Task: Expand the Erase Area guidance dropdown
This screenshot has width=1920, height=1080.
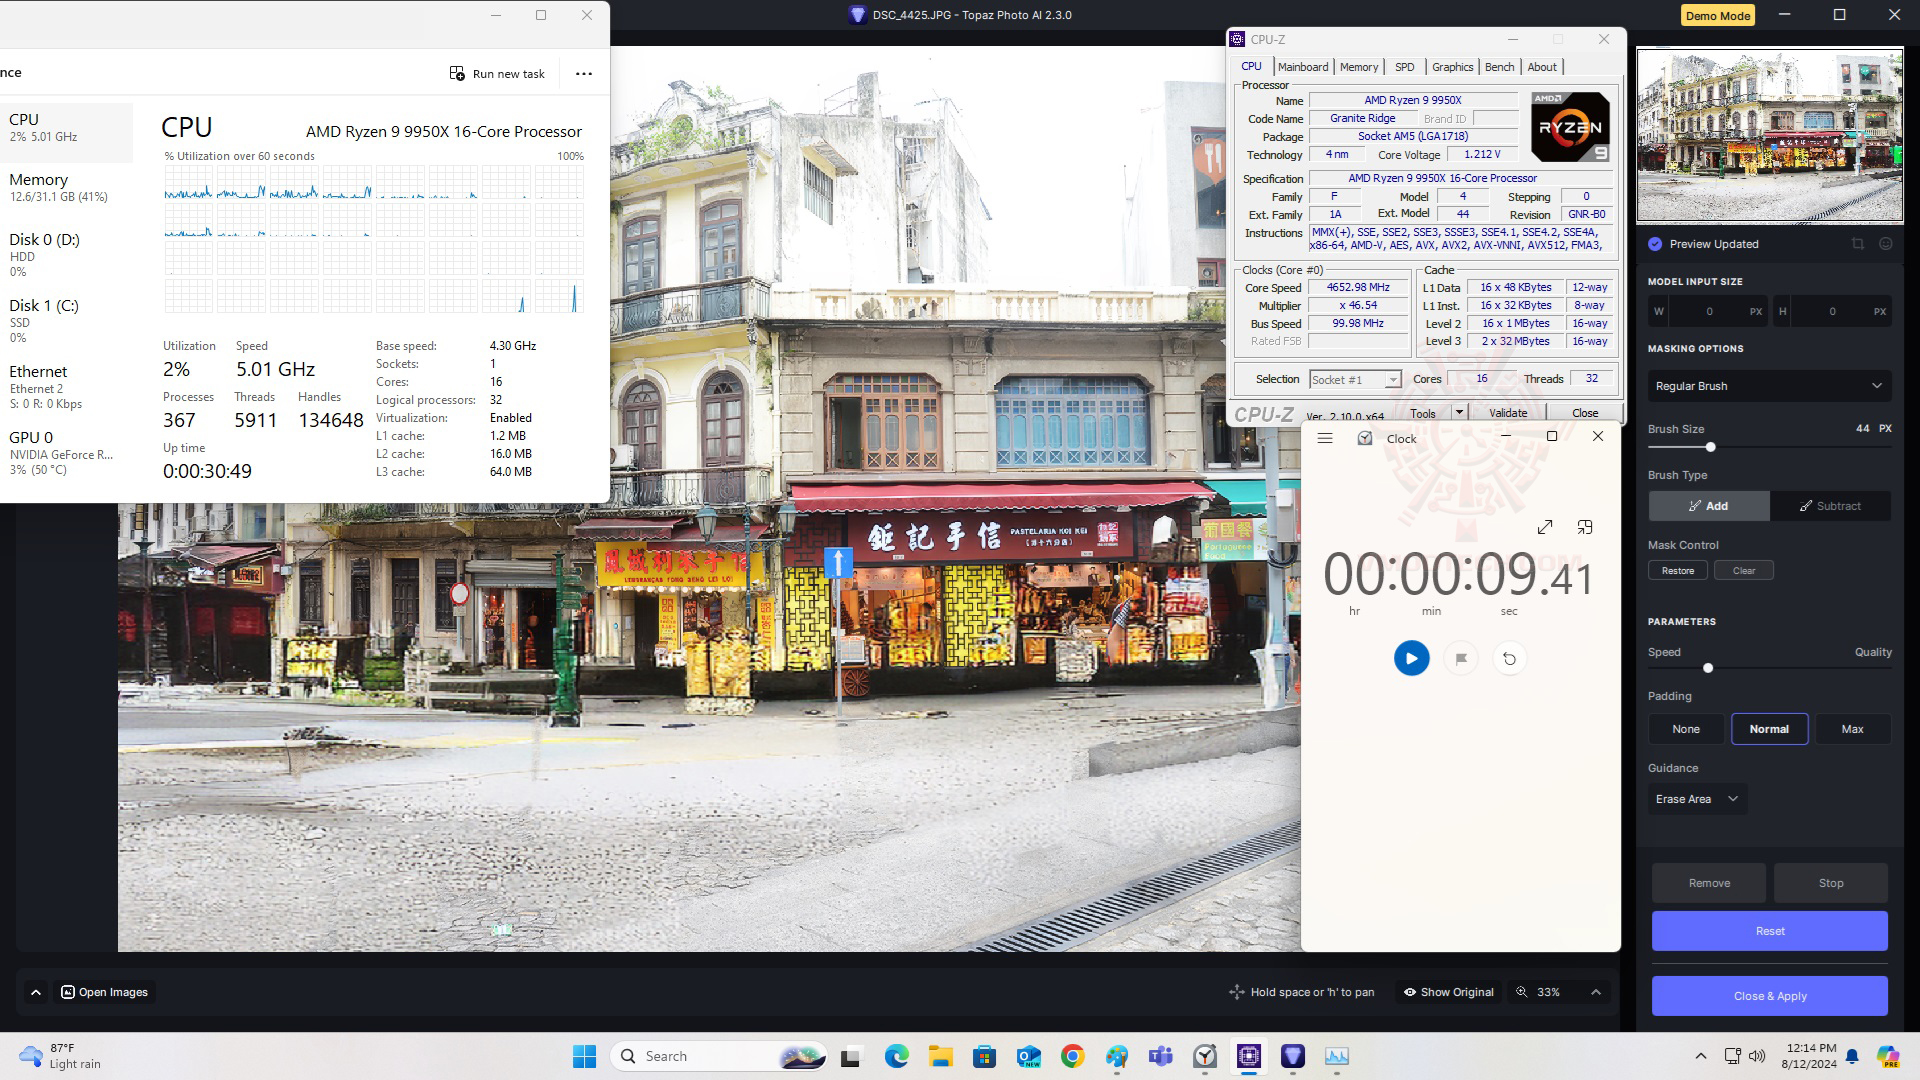Action: pos(1697,799)
